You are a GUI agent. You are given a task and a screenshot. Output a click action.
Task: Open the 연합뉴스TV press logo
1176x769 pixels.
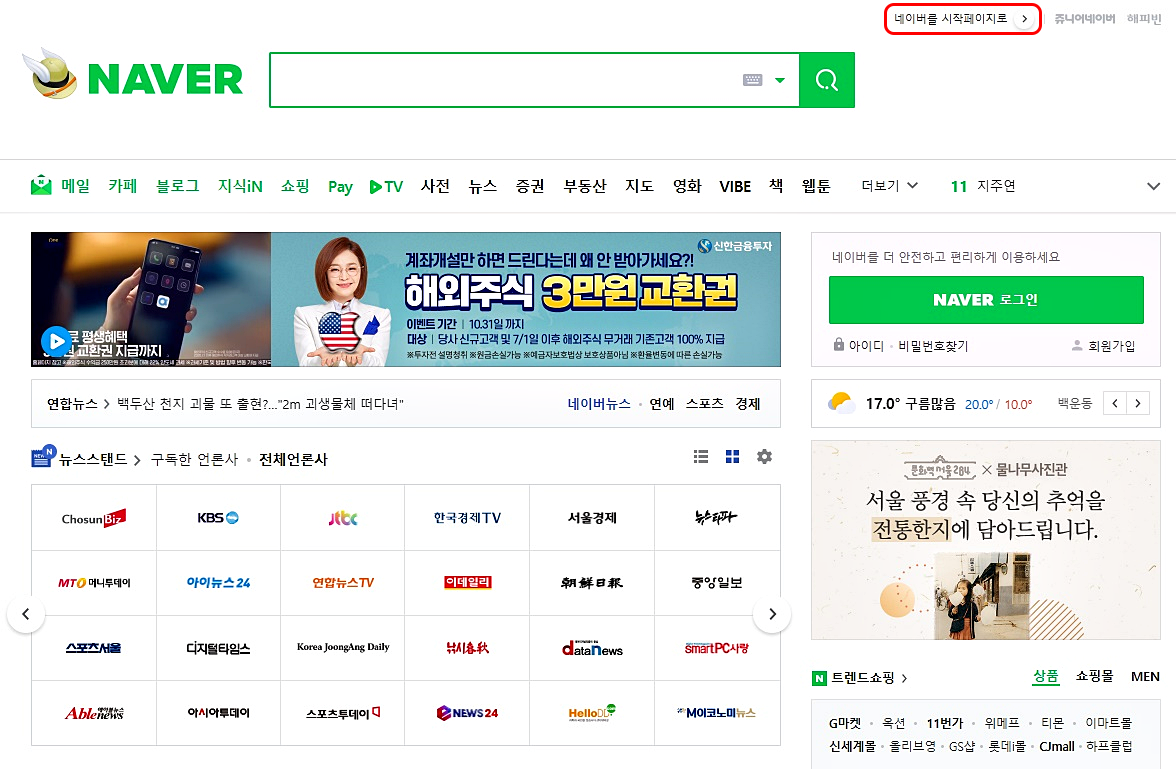[343, 583]
